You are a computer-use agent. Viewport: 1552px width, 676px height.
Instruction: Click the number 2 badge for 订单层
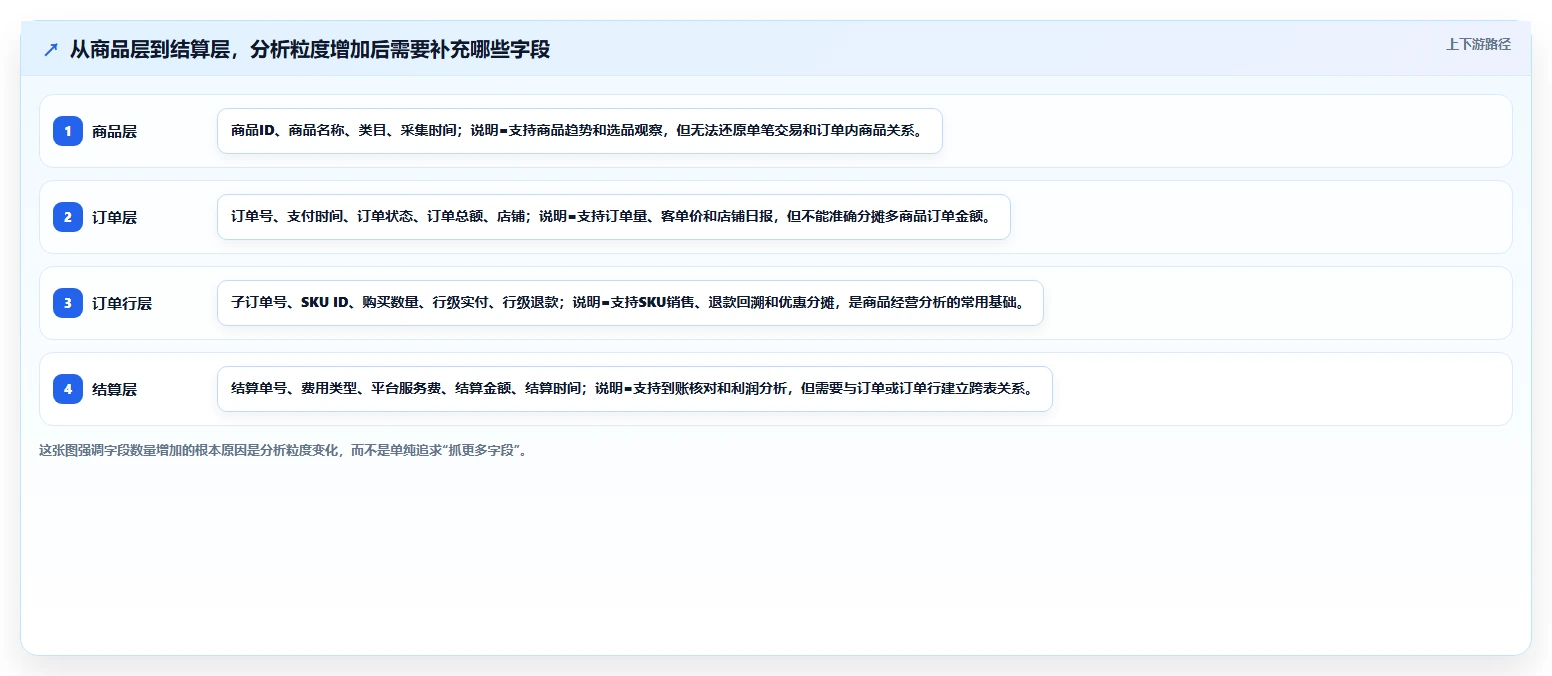(x=68, y=216)
